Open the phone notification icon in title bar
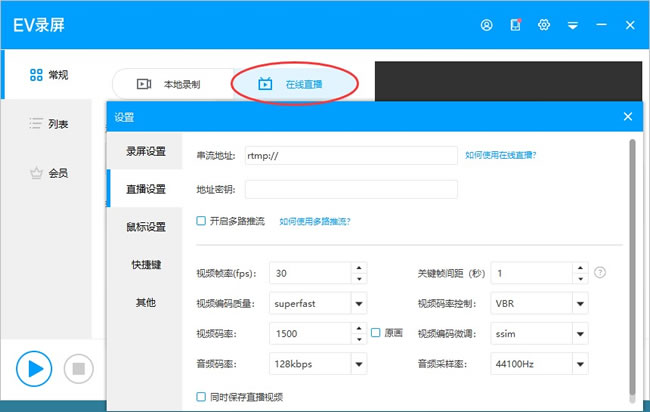 tap(515, 25)
